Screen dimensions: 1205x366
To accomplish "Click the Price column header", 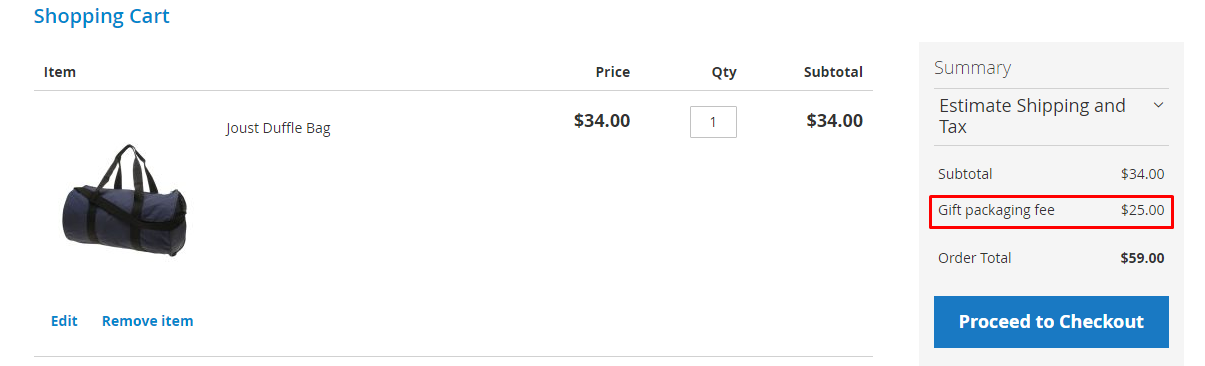I will 613,72.
